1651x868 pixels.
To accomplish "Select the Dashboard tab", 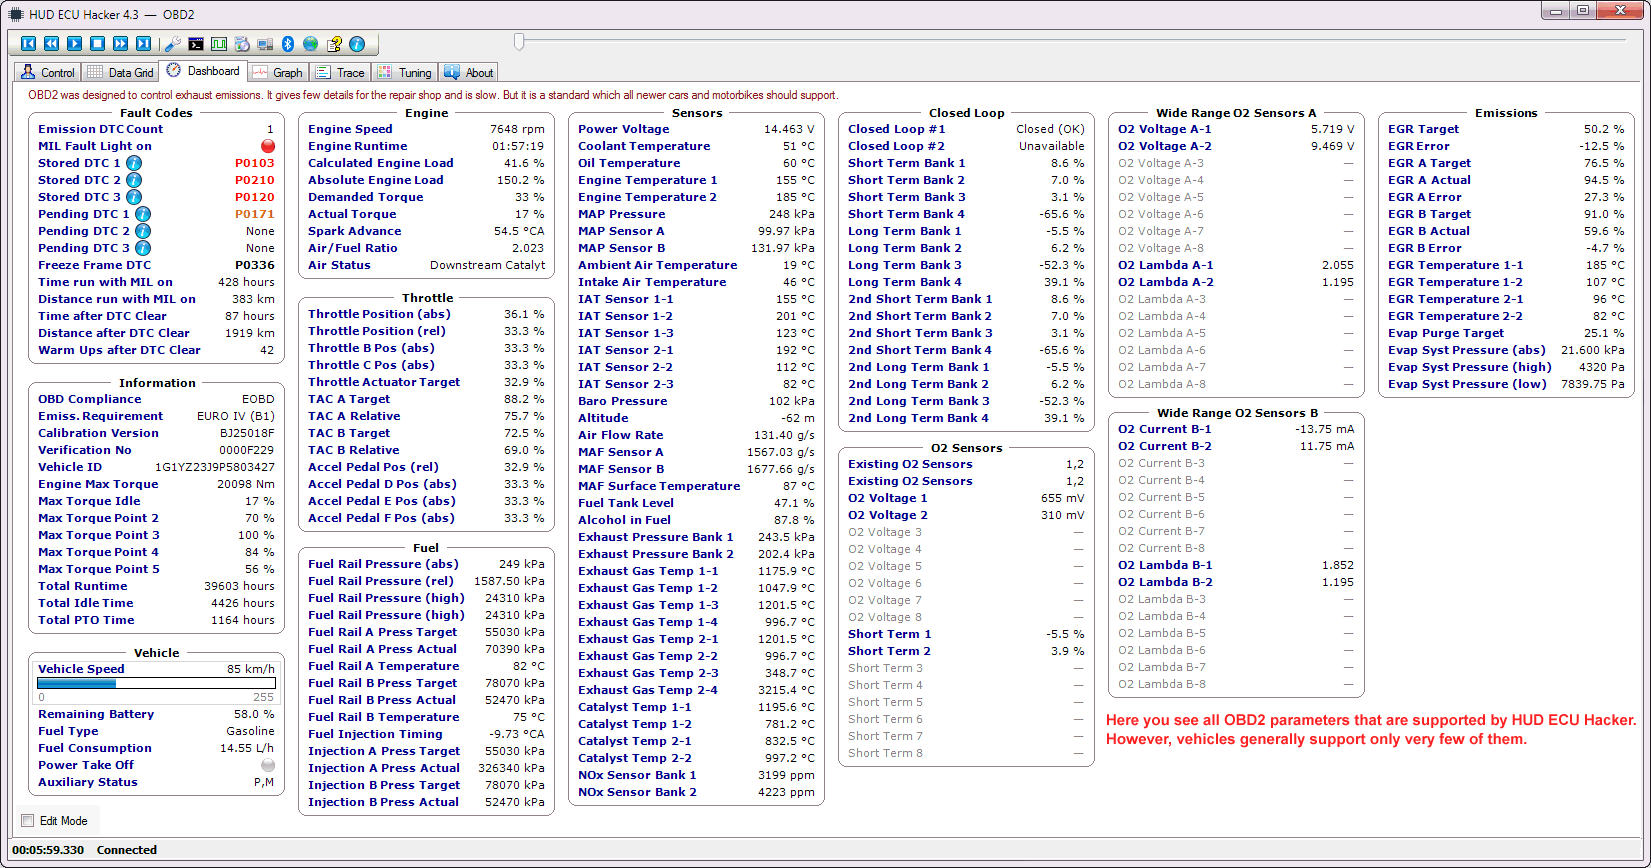I will [x=203, y=71].
